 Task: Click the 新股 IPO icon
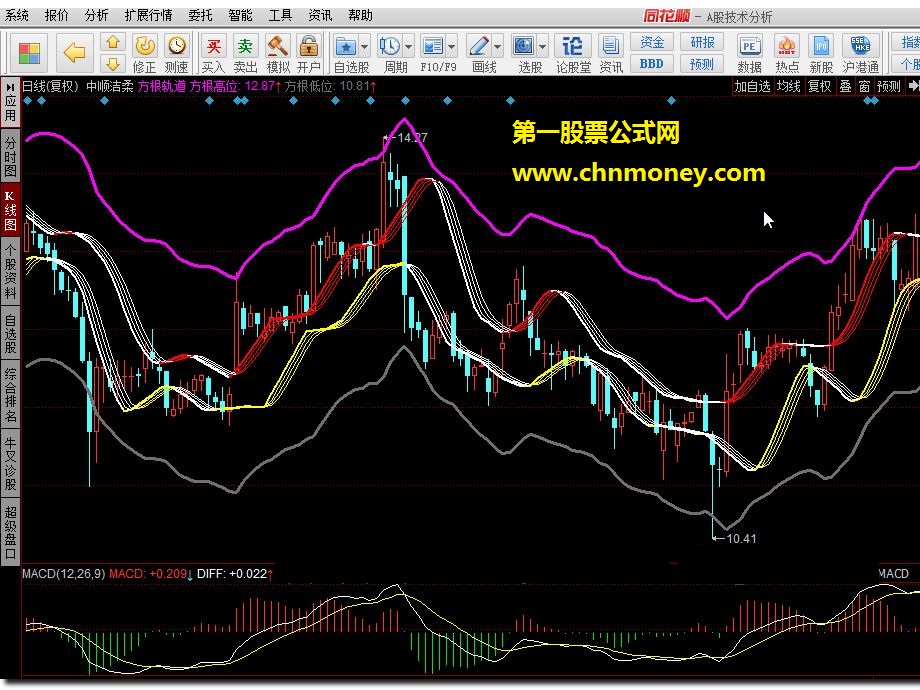click(x=821, y=53)
